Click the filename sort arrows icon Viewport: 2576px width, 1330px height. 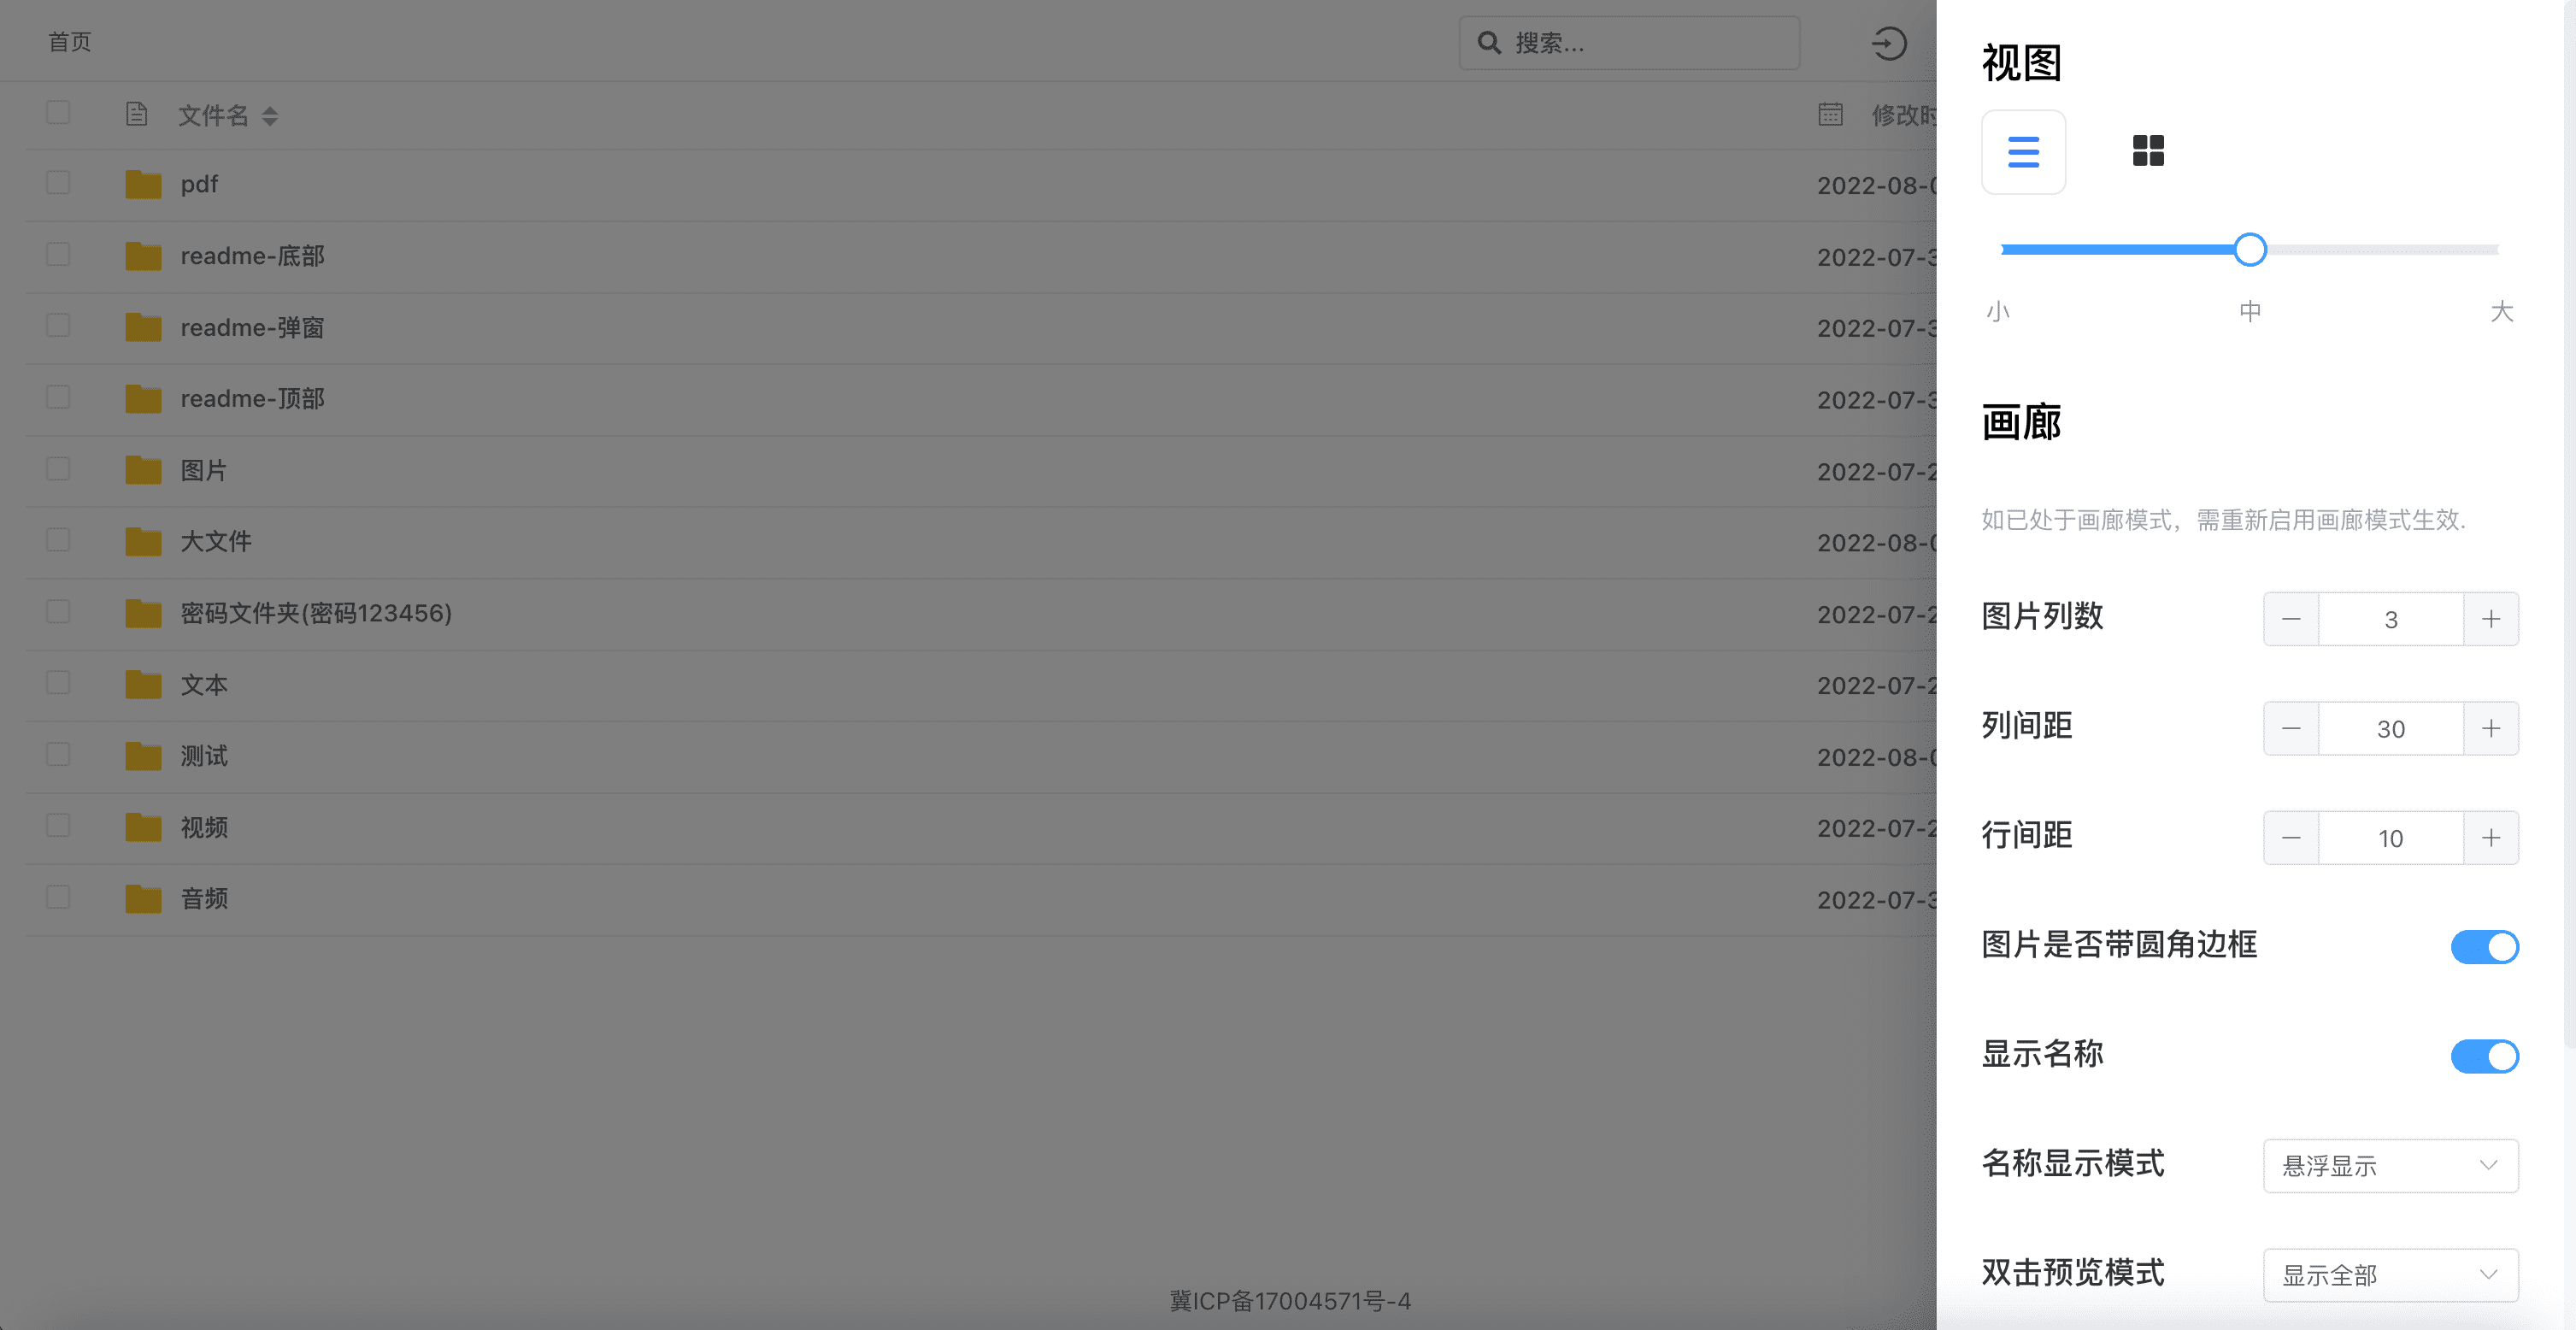269,116
